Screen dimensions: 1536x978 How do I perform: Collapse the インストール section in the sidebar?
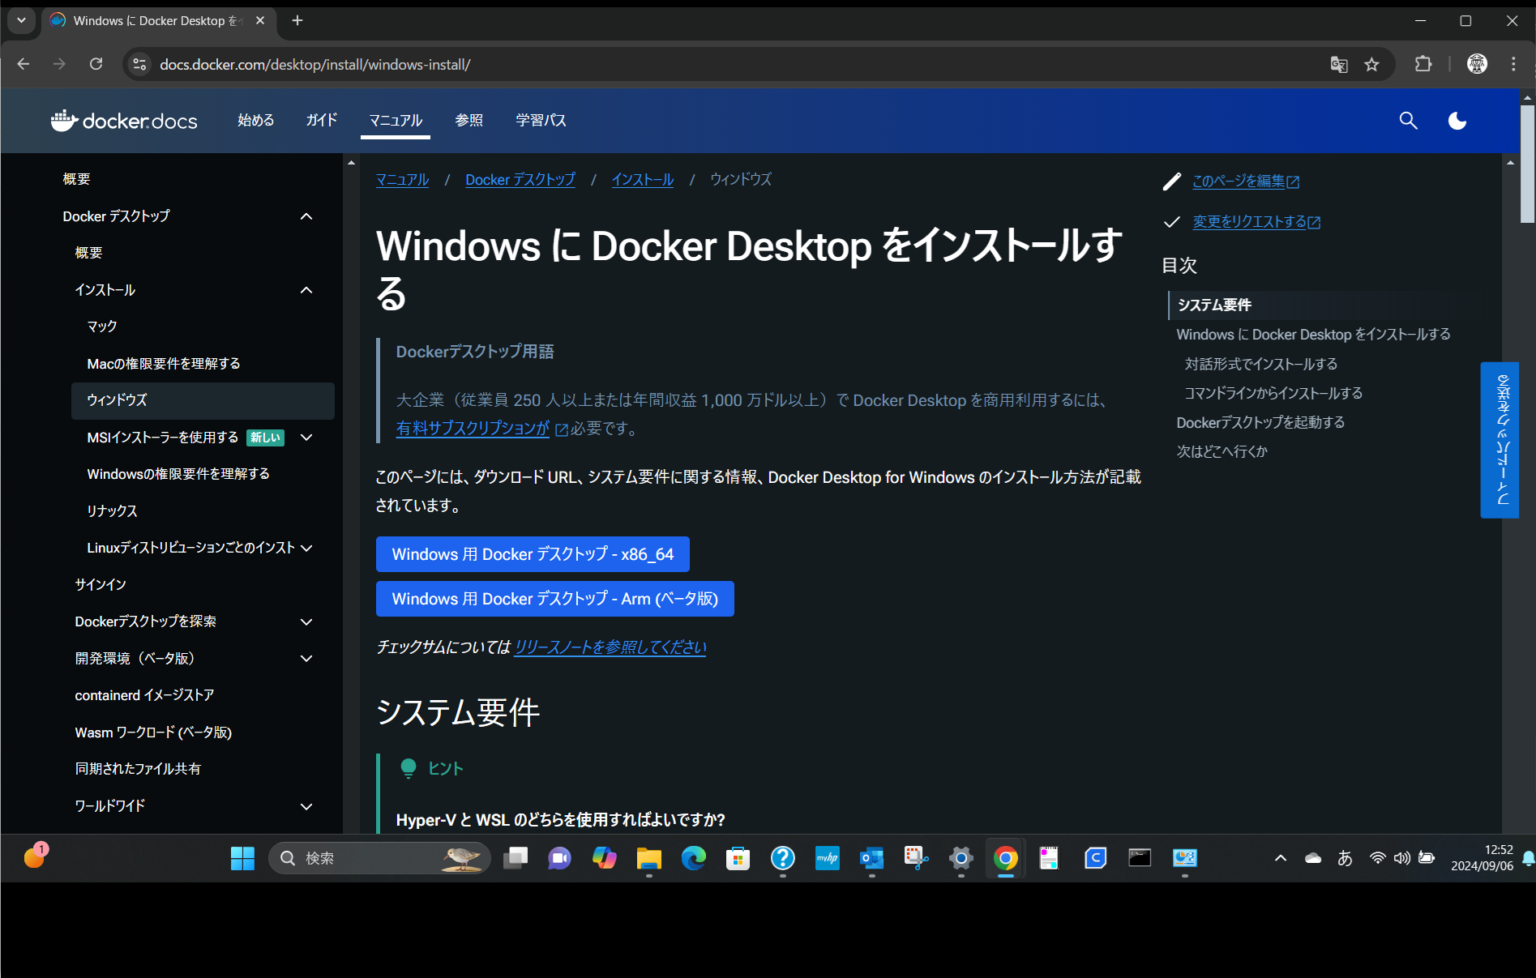306,290
